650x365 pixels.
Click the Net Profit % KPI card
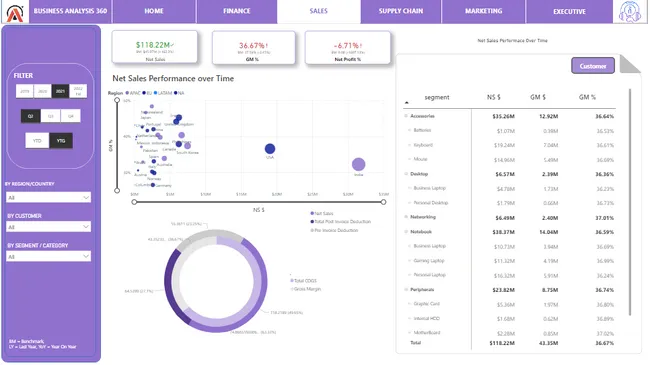click(348, 47)
